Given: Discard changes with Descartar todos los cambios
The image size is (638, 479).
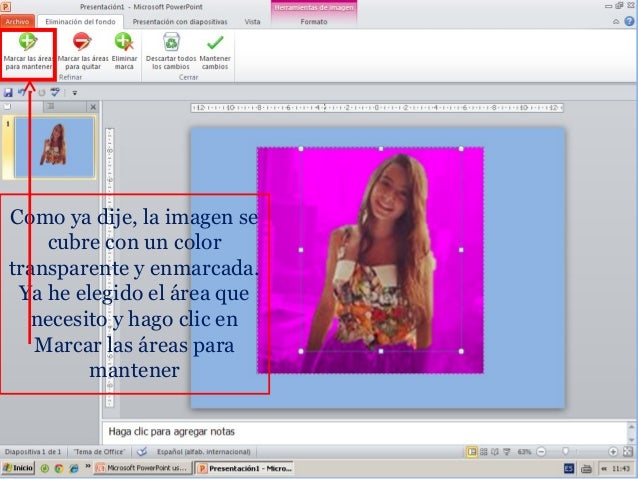Looking at the screenshot, I should (x=171, y=50).
